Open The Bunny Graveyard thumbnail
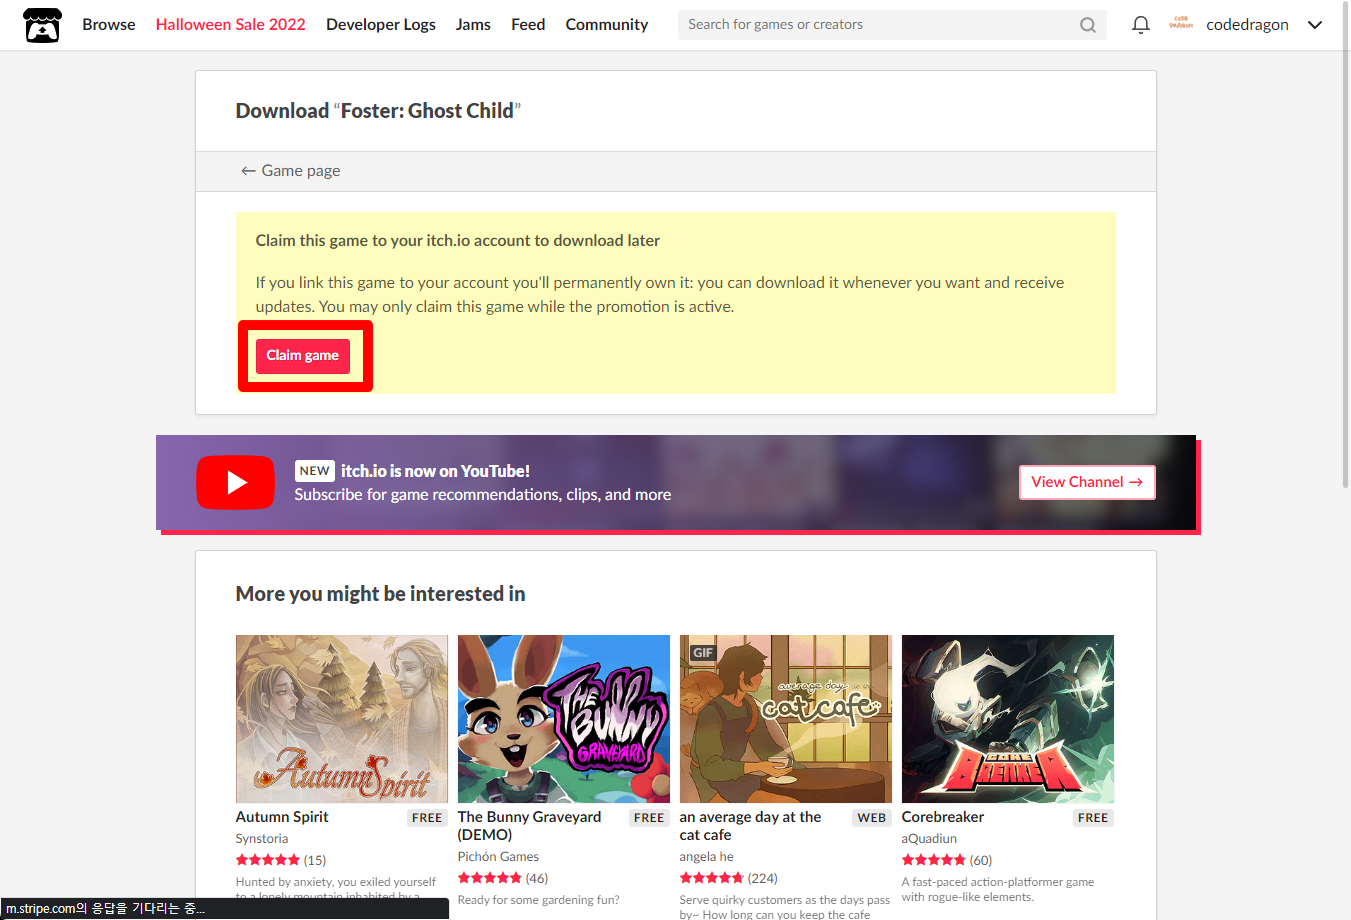 564,719
